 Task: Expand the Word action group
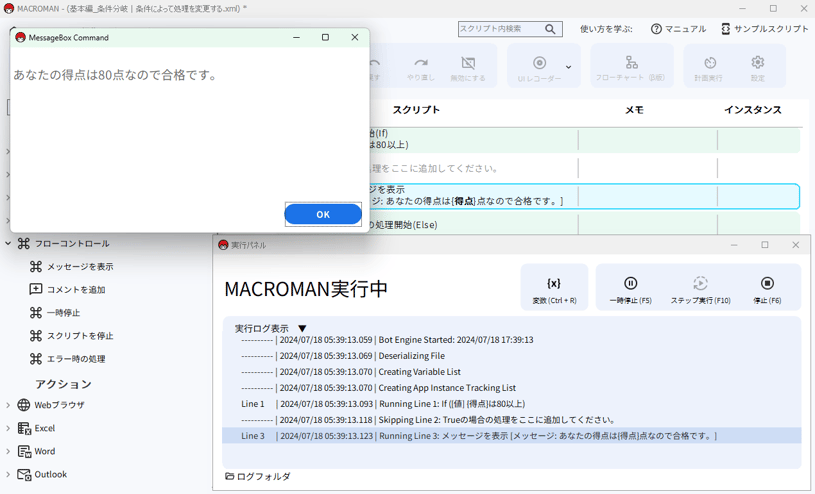(8, 451)
